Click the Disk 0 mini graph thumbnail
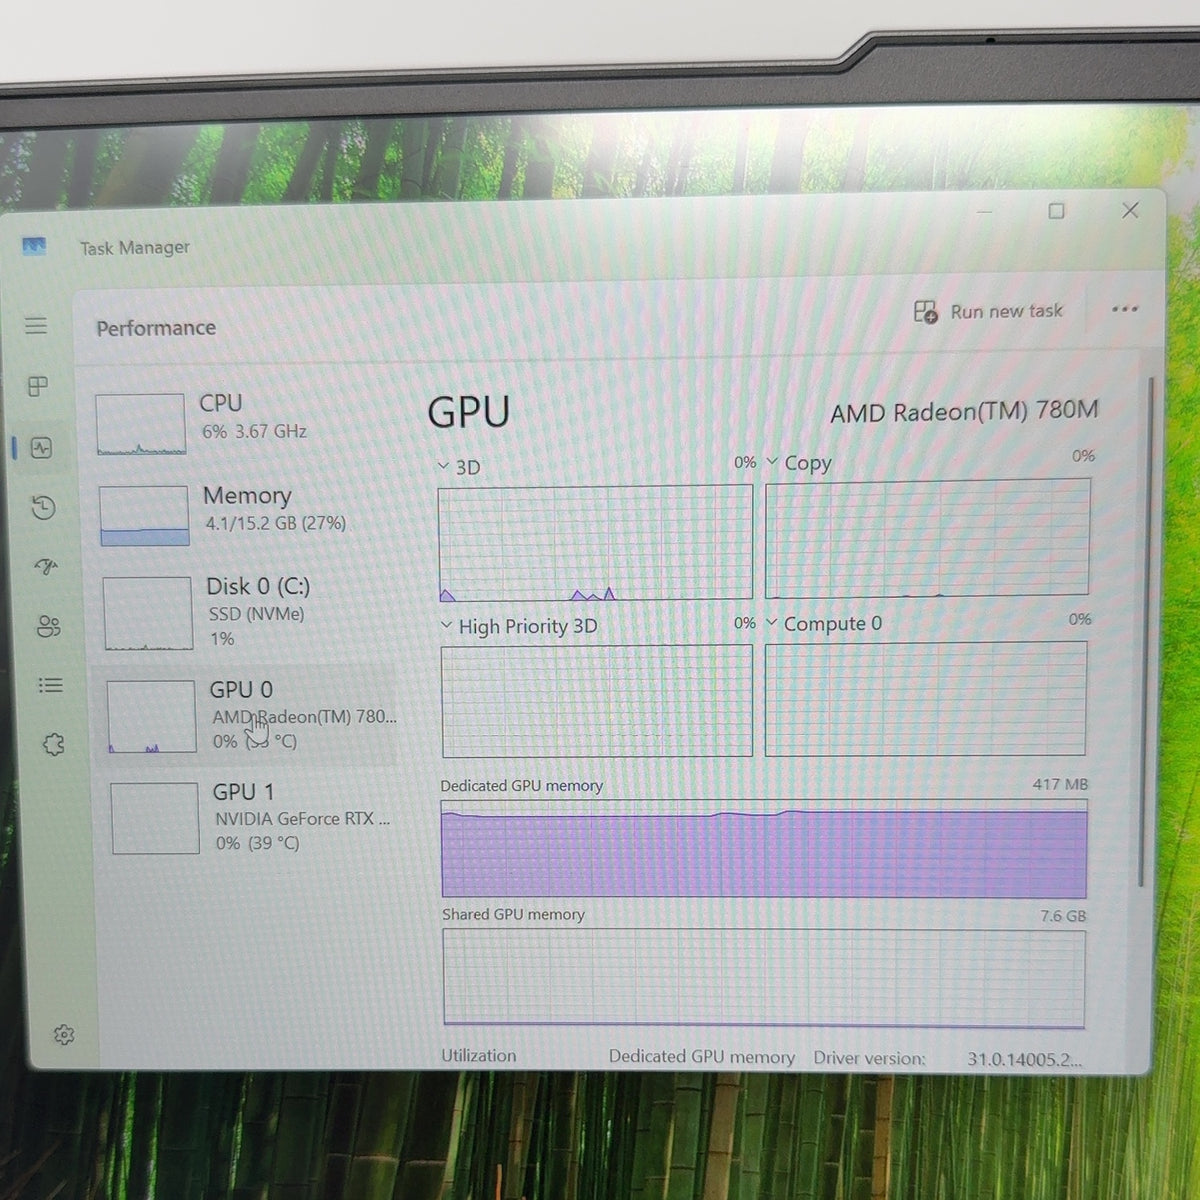 point(148,613)
